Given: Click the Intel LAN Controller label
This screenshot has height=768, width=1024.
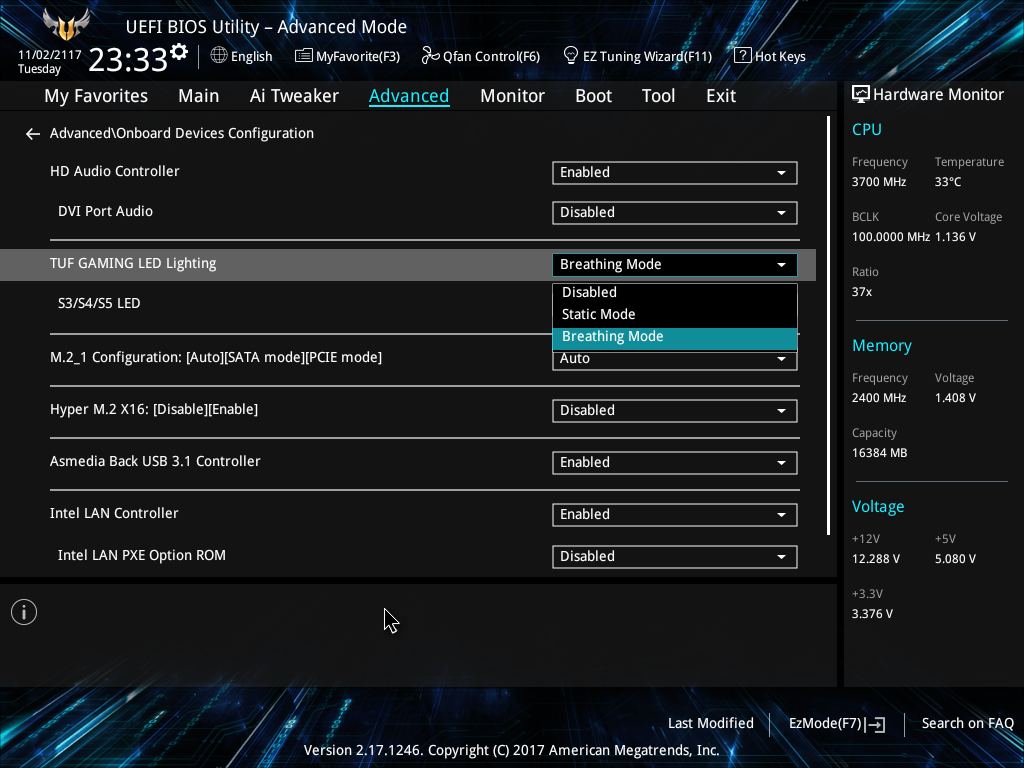Looking at the screenshot, I should tap(114, 513).
